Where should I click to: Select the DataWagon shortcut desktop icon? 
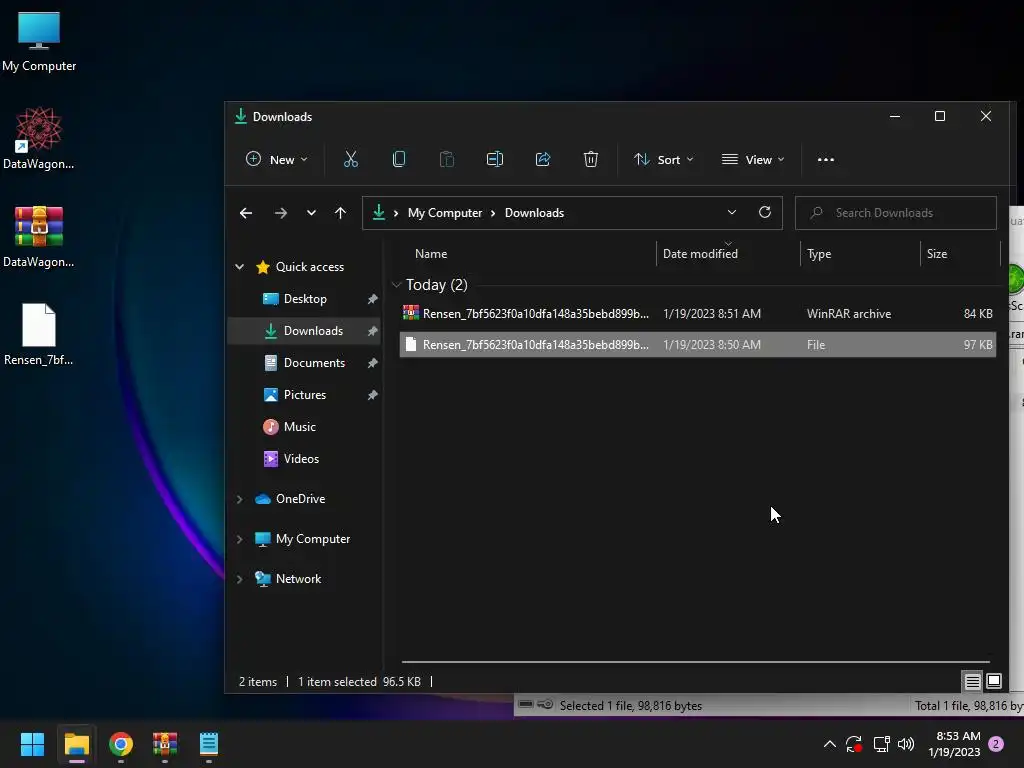[39, 138]
